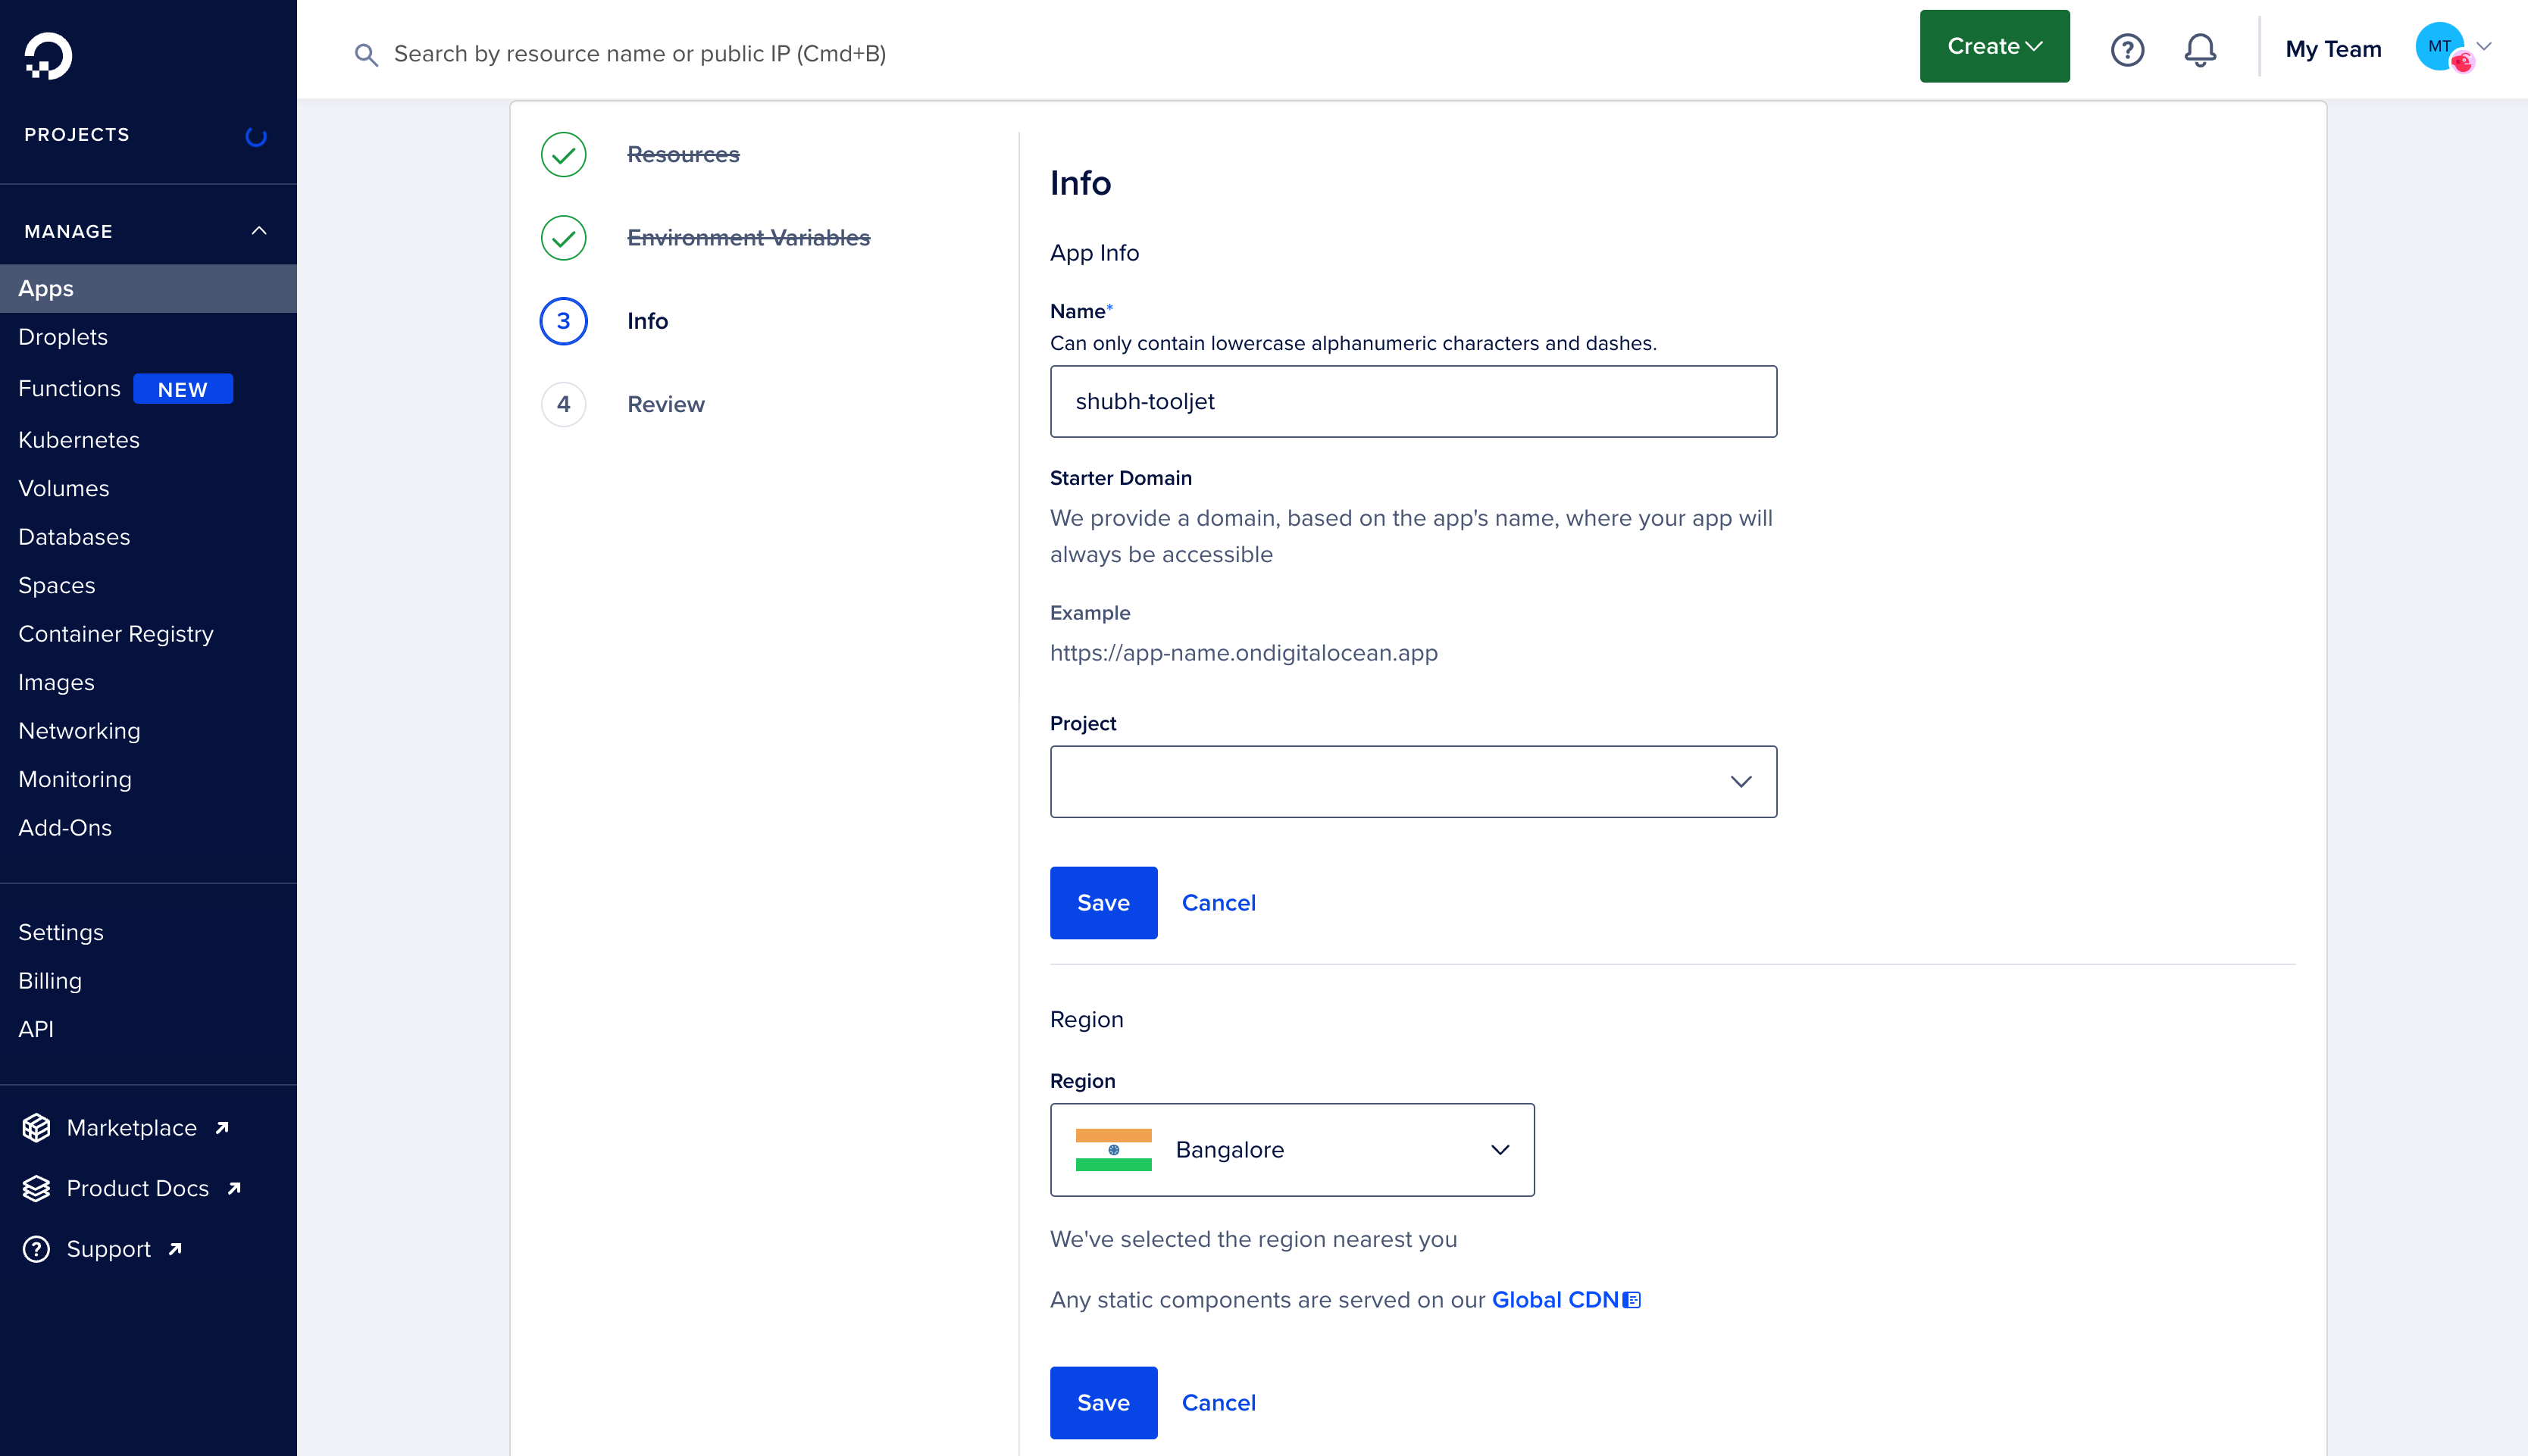Image resolution: width=2528 pixels, height=1456 pixels.
Task: Open the My Team account menu
Action: pos(2387,45)
